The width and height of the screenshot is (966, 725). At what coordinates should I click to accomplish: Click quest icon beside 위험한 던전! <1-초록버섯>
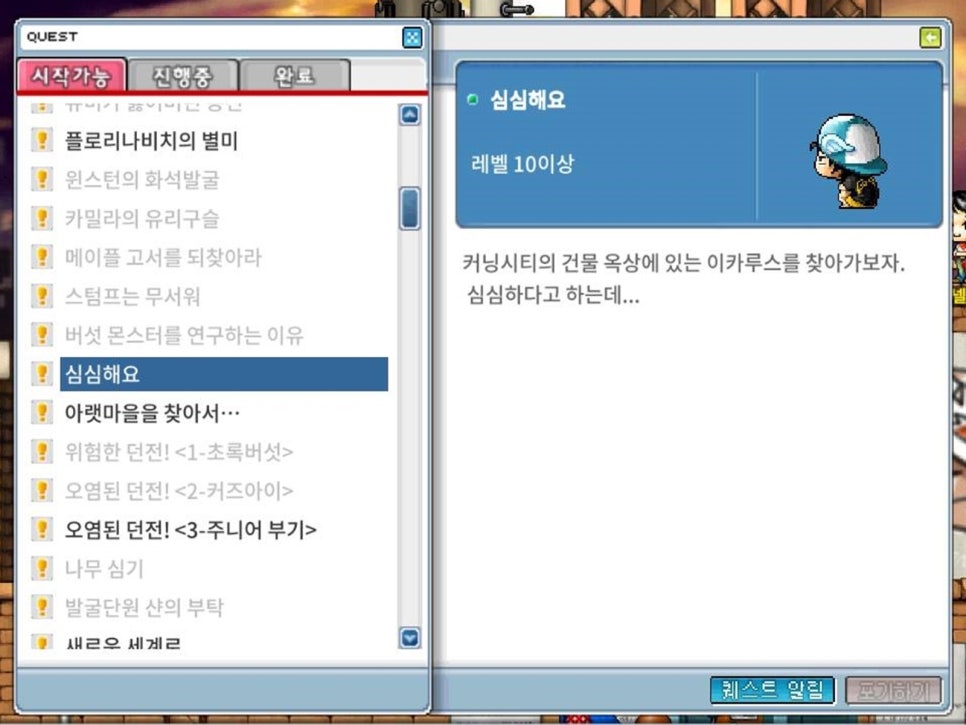pos(42,451)
